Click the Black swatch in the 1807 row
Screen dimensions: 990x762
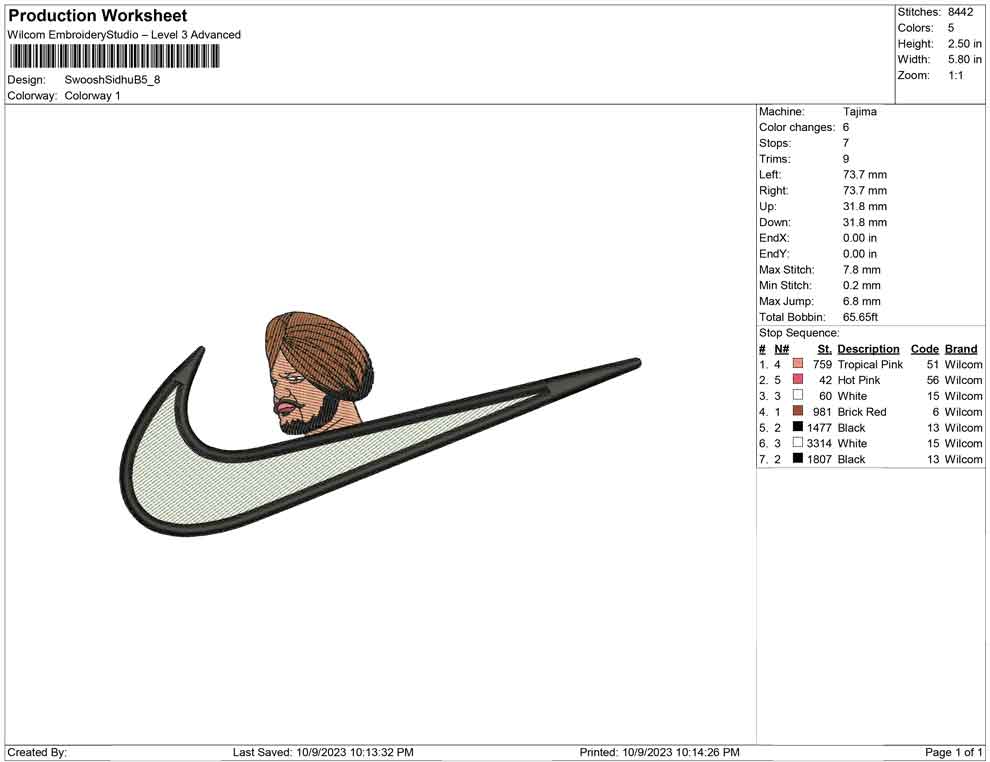point(798,458)
